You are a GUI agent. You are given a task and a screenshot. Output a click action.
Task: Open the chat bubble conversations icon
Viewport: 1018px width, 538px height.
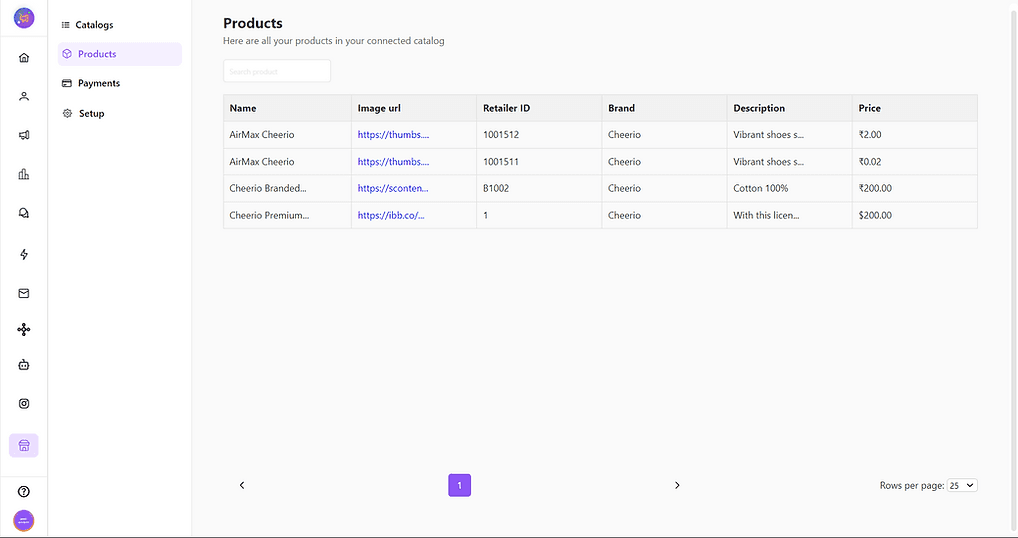(x=24, y=213)
